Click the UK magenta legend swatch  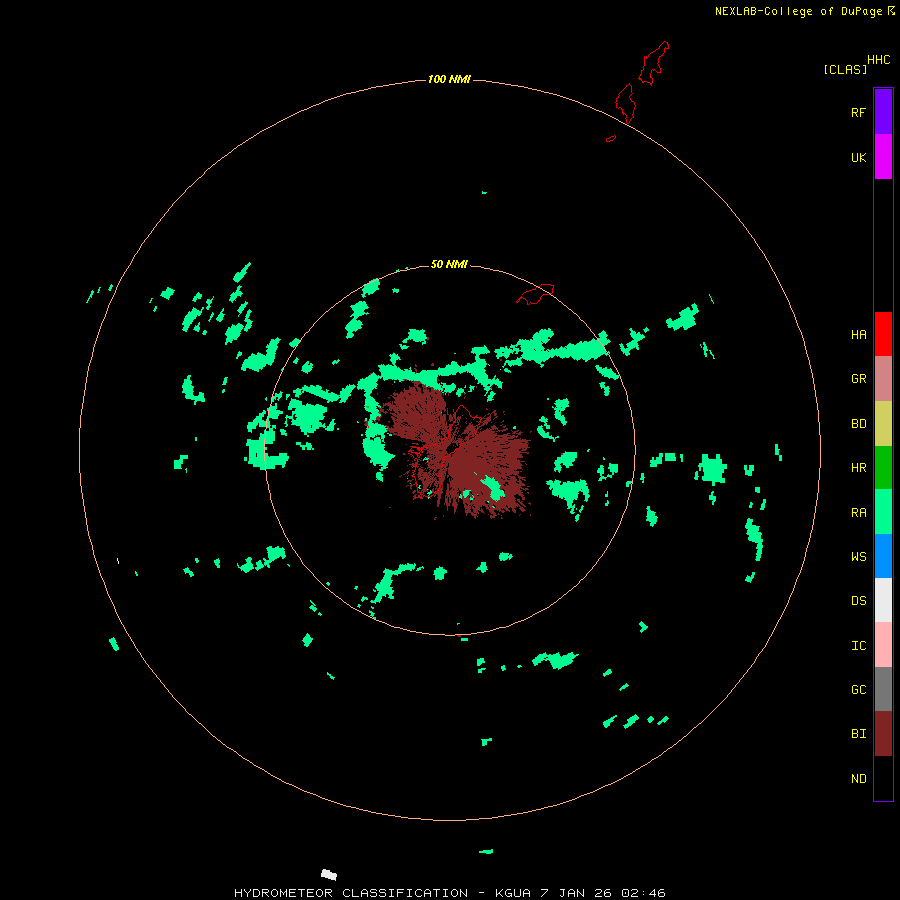[x=883, y=157]
